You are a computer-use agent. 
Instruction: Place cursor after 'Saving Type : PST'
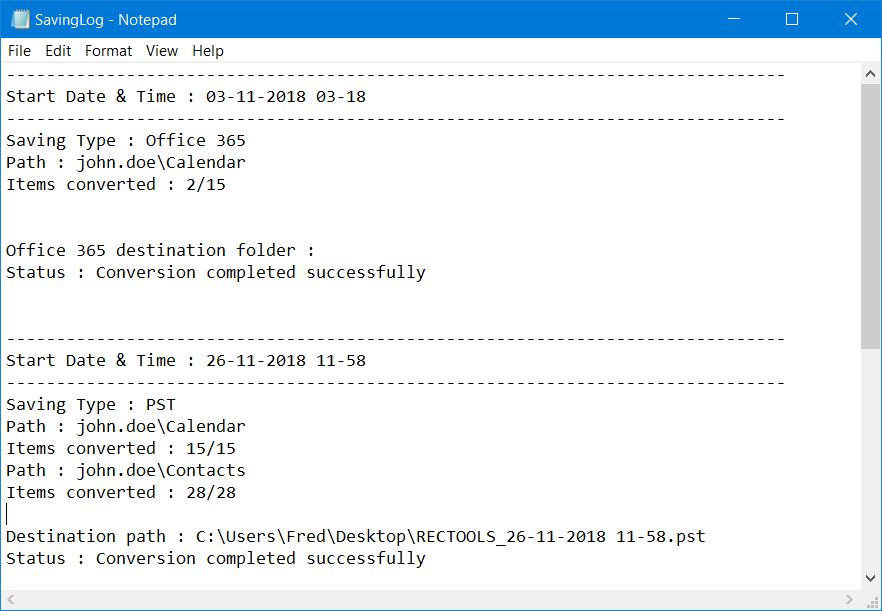(176, 405)
